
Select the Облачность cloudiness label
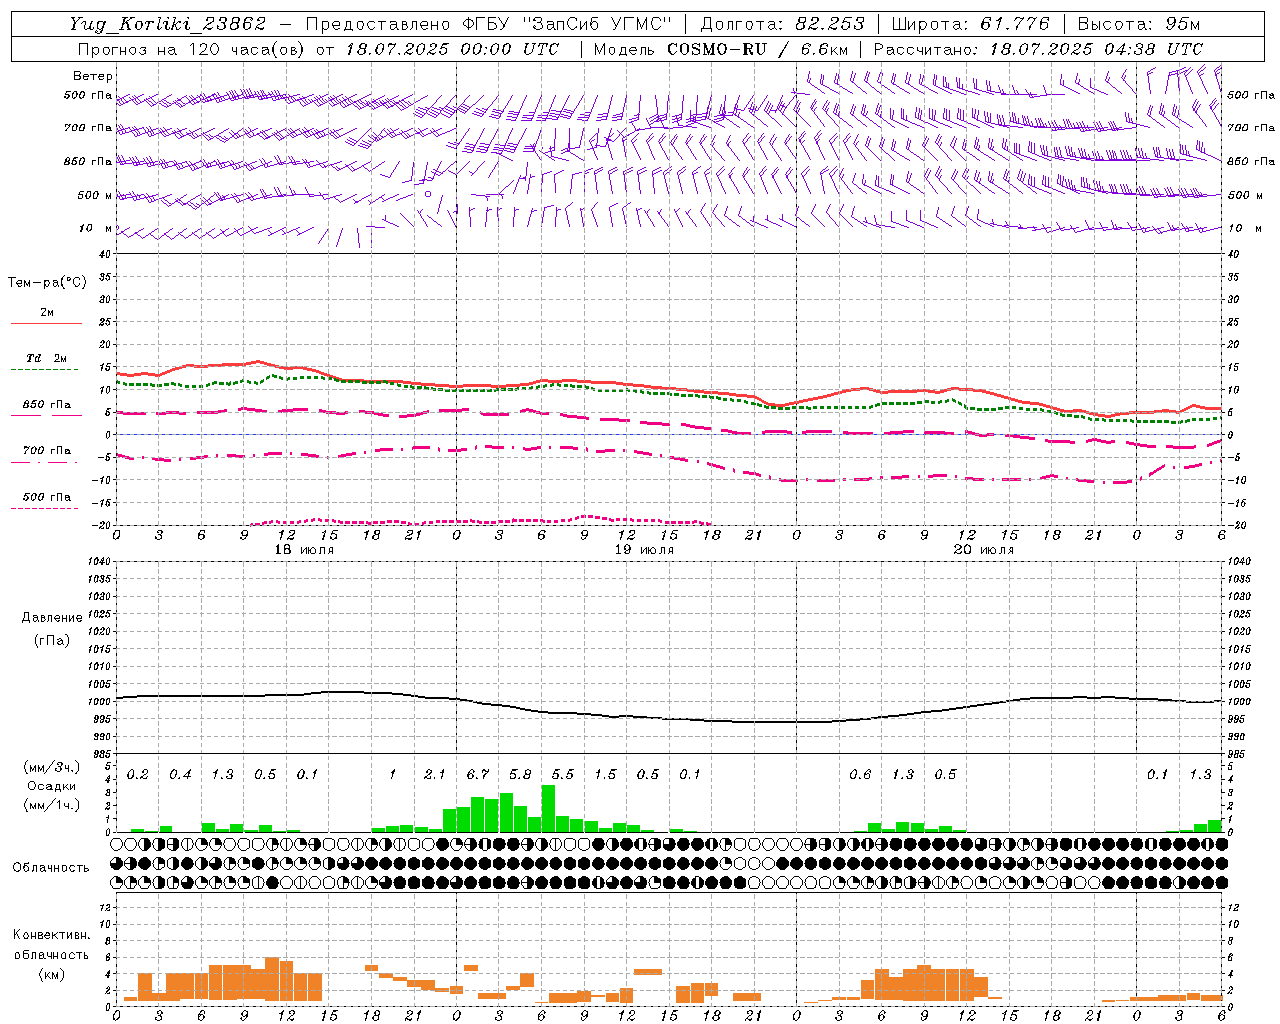point(51,868)
